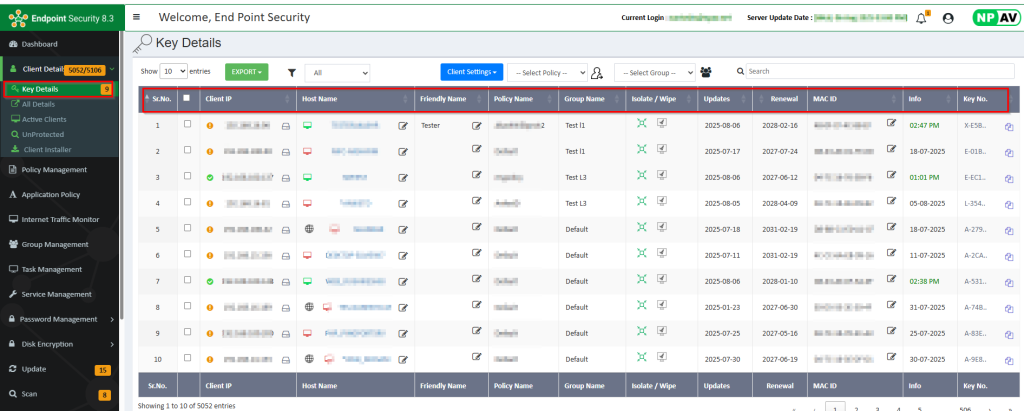This screenshot has width=1024, height=411.
Task: Click the green EXPORT button
Action: 246,72
